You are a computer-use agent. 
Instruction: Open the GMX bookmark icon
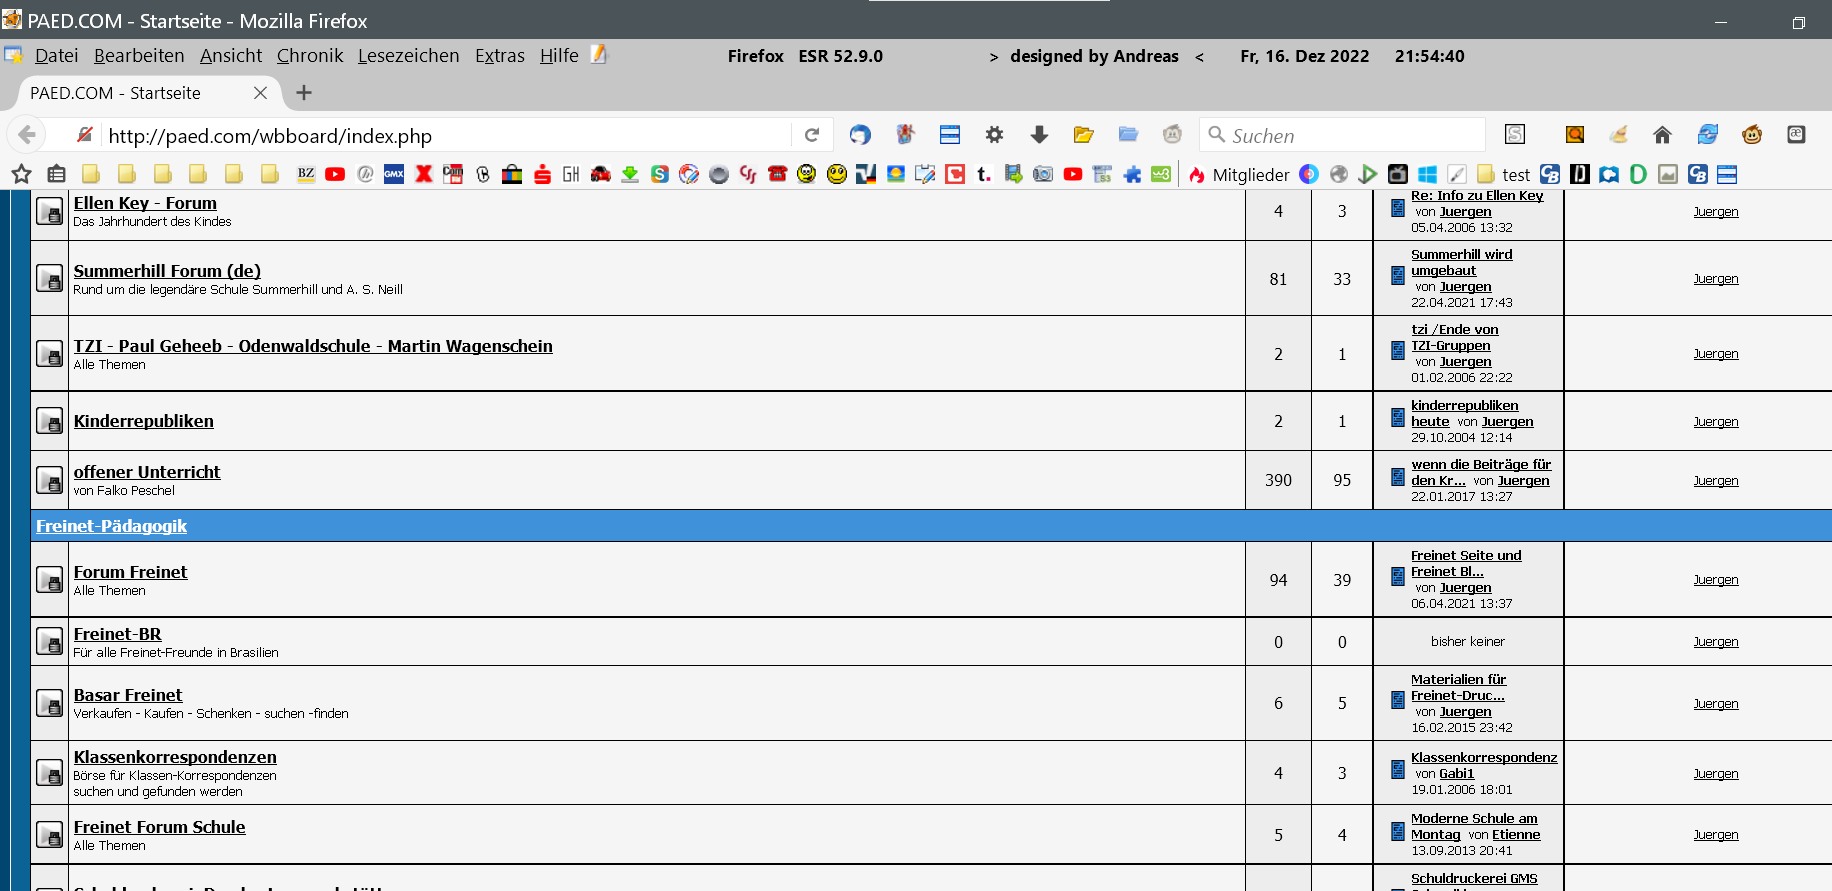coord(394,174)
